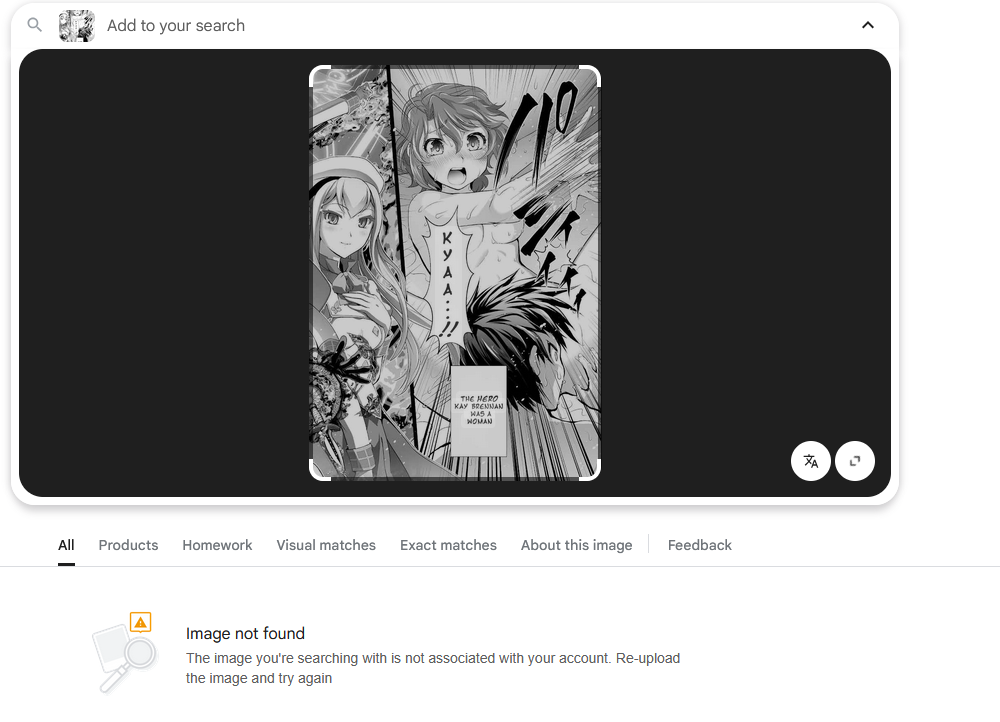The image size is (1000, 722).
Task: Open the Exact matches tab
Action: point(448,545)
